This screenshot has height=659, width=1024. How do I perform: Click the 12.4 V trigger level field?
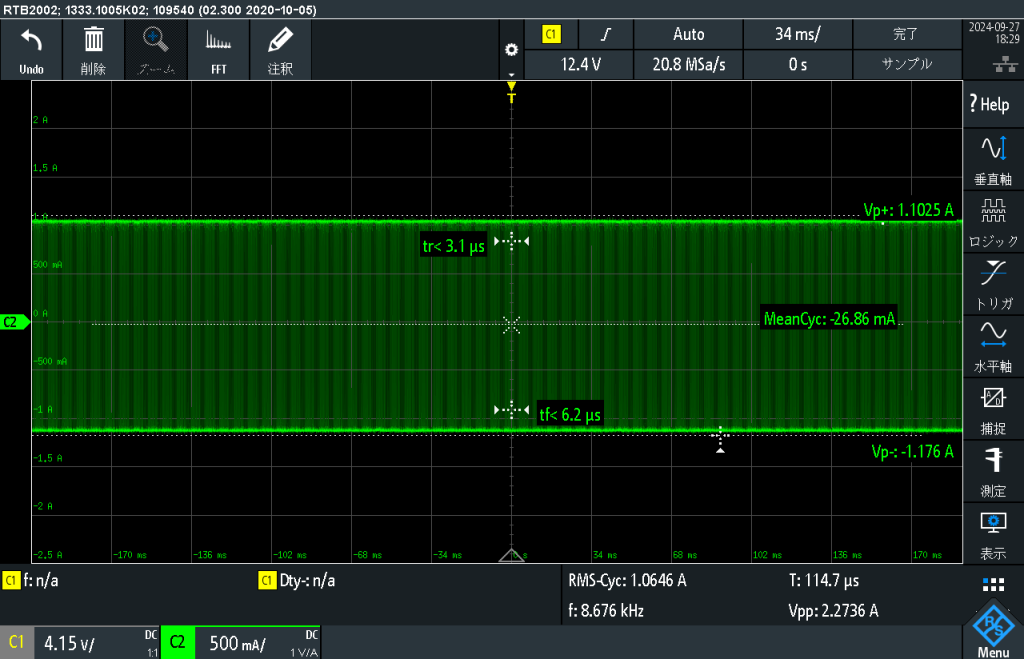[x=580, y=64]
